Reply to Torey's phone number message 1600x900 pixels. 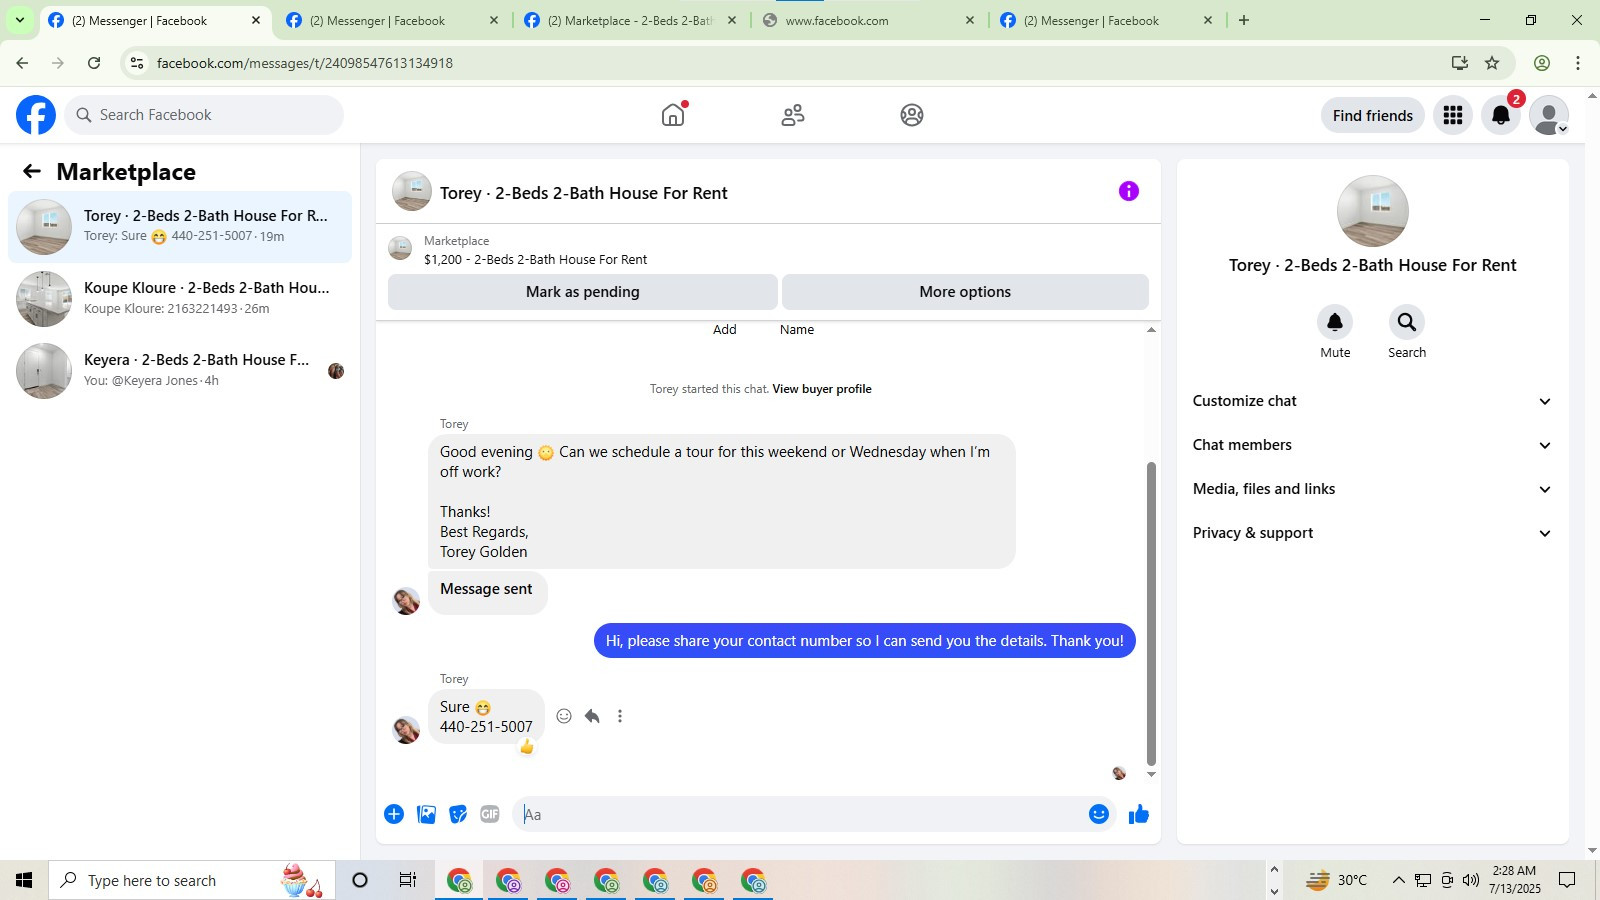pos(592,716)
